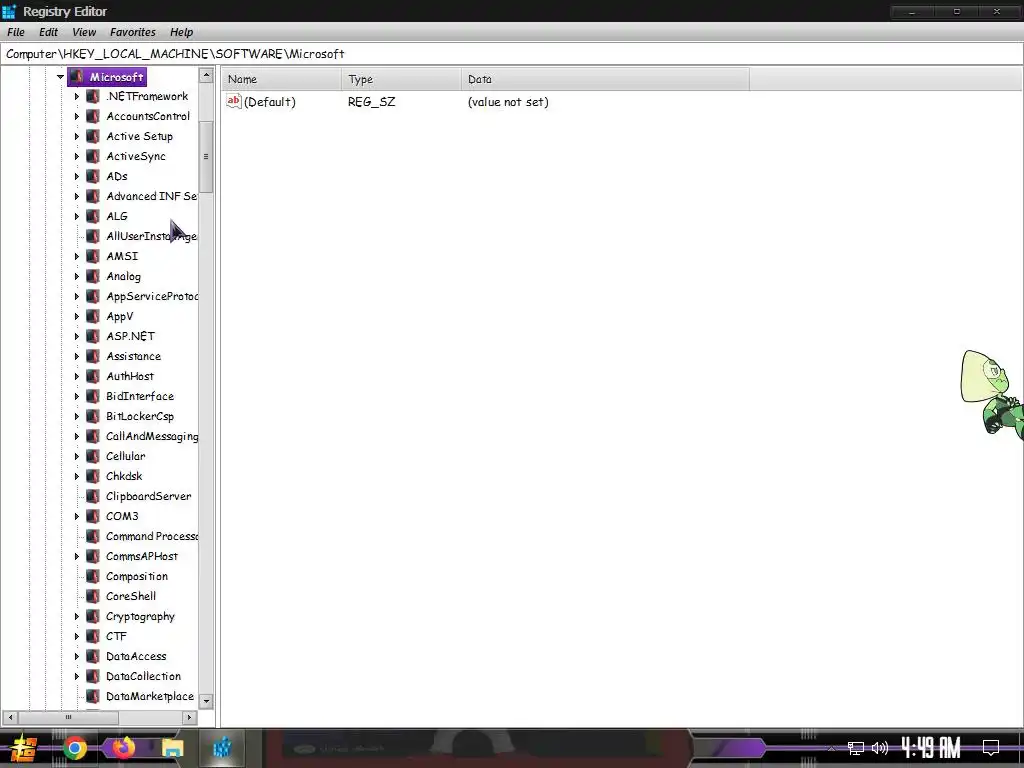
Task: Click the DataAccess key folder icon
Action: (93, 656)
